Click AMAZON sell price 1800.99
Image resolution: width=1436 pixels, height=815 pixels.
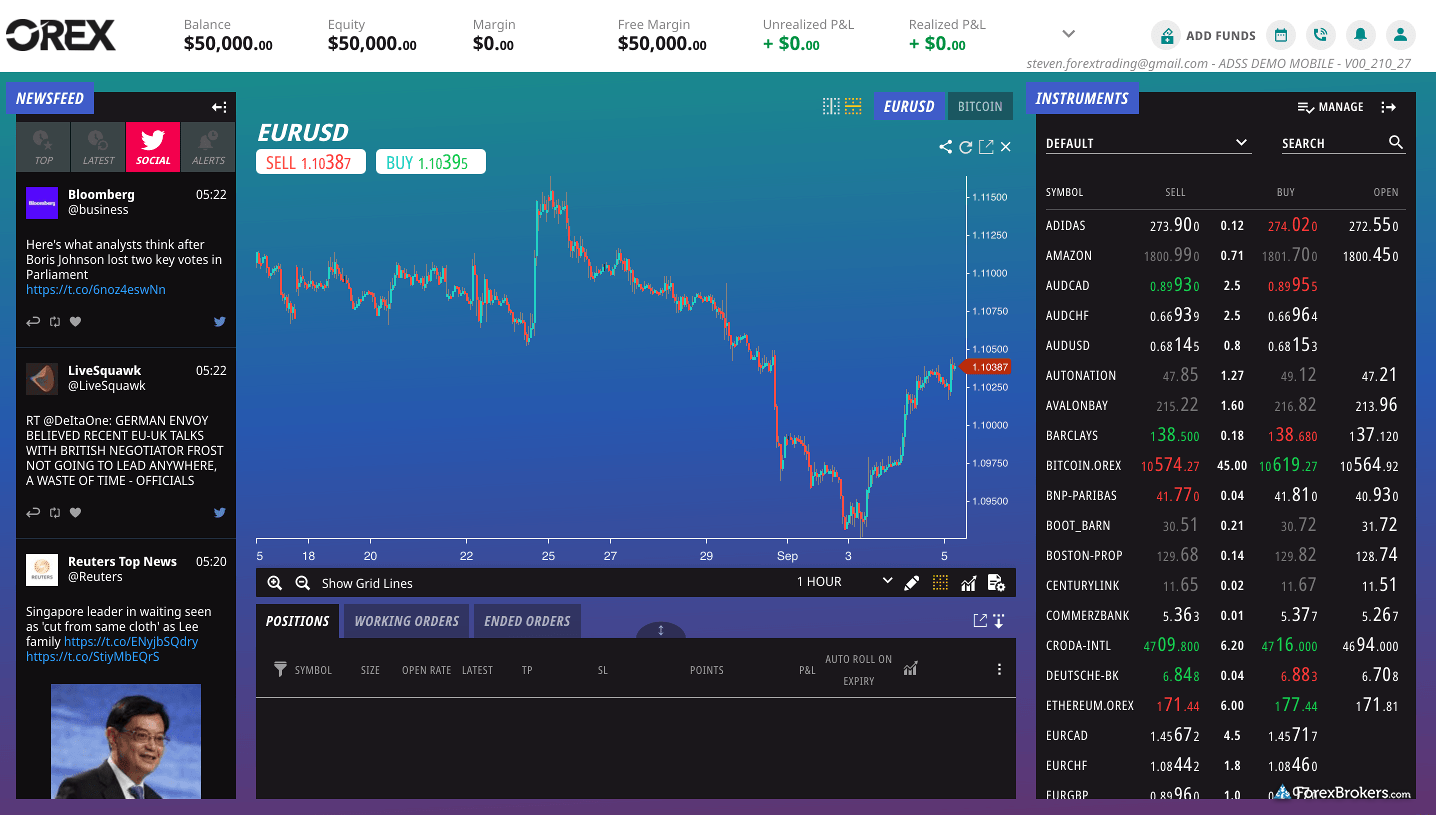click(1172, 256)
